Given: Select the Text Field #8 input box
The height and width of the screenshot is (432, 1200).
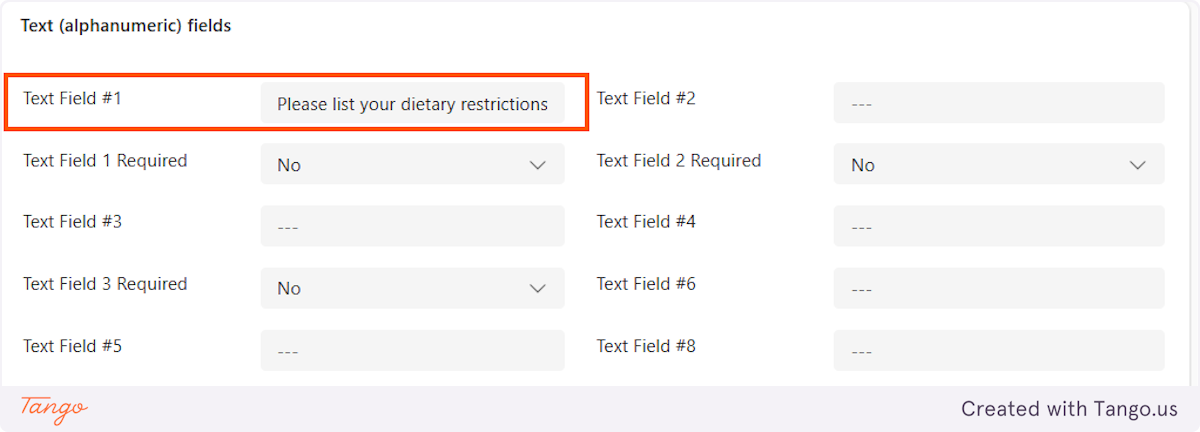Looking at the screenshot, I should 998,350.
